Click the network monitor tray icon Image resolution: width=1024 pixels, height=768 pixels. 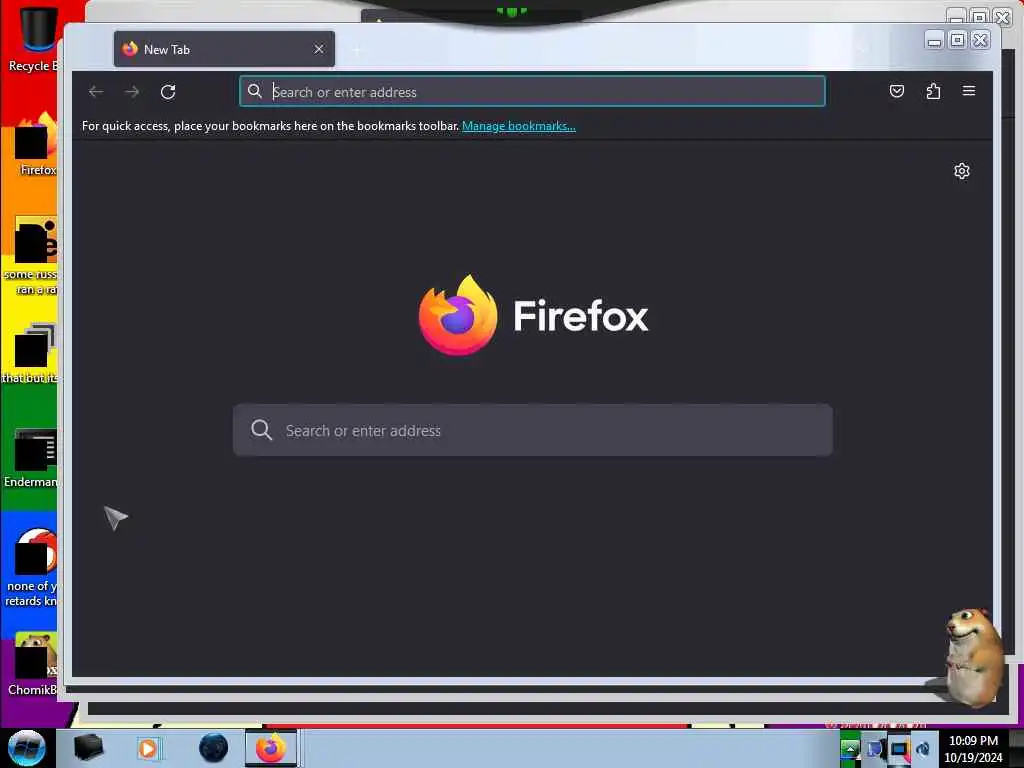(x=899, y=750)
